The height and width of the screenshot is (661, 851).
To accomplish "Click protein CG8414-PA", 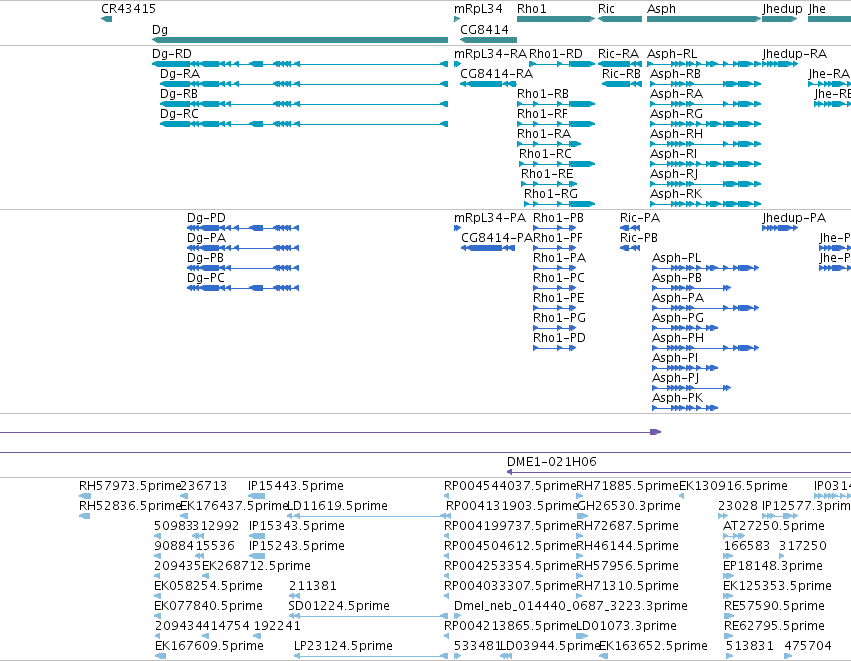I will (x=488, y=248).
